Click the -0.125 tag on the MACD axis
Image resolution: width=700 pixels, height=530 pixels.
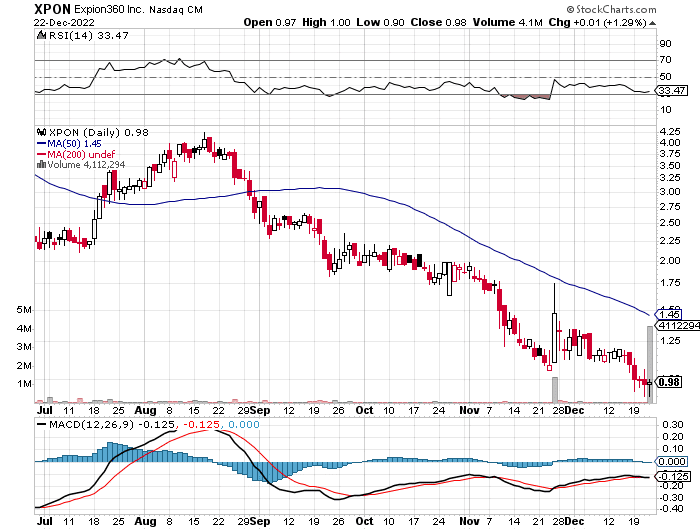coord(672,476)
